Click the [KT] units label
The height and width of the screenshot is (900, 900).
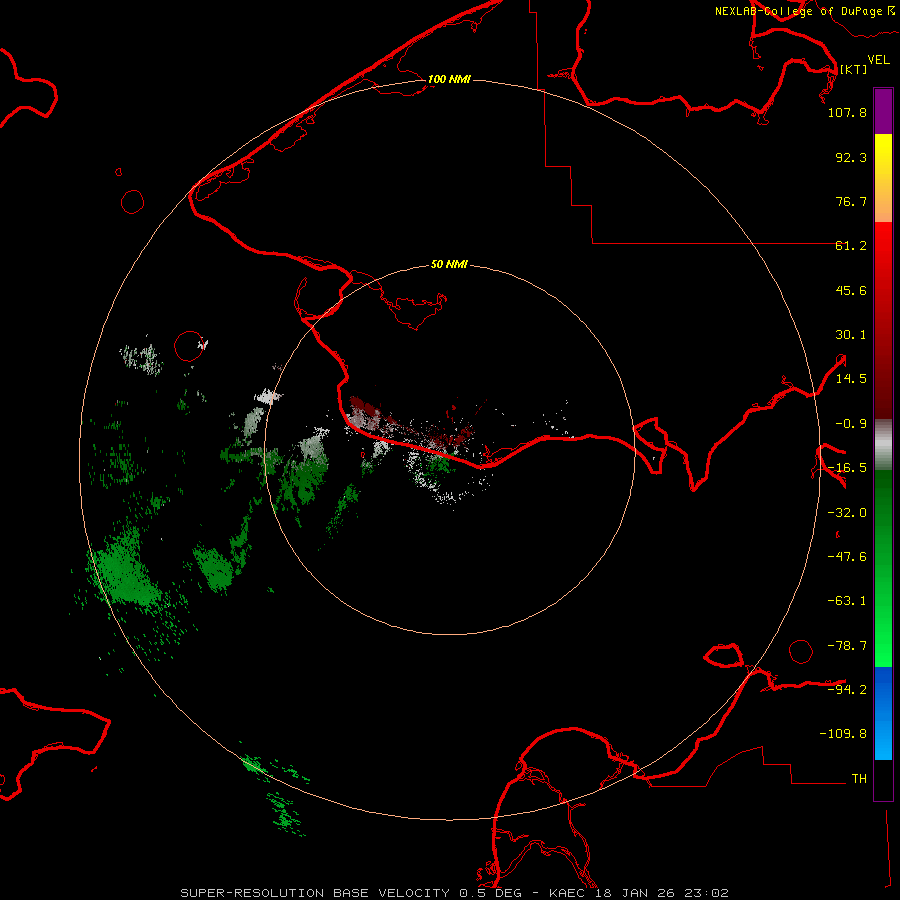[x=853, y=69]
